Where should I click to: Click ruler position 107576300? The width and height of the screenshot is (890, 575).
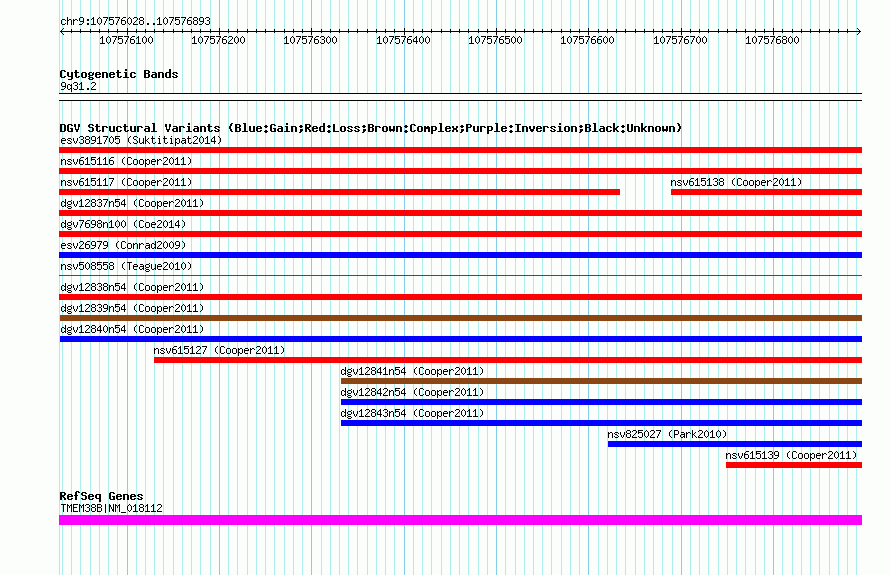click(310, 40)
